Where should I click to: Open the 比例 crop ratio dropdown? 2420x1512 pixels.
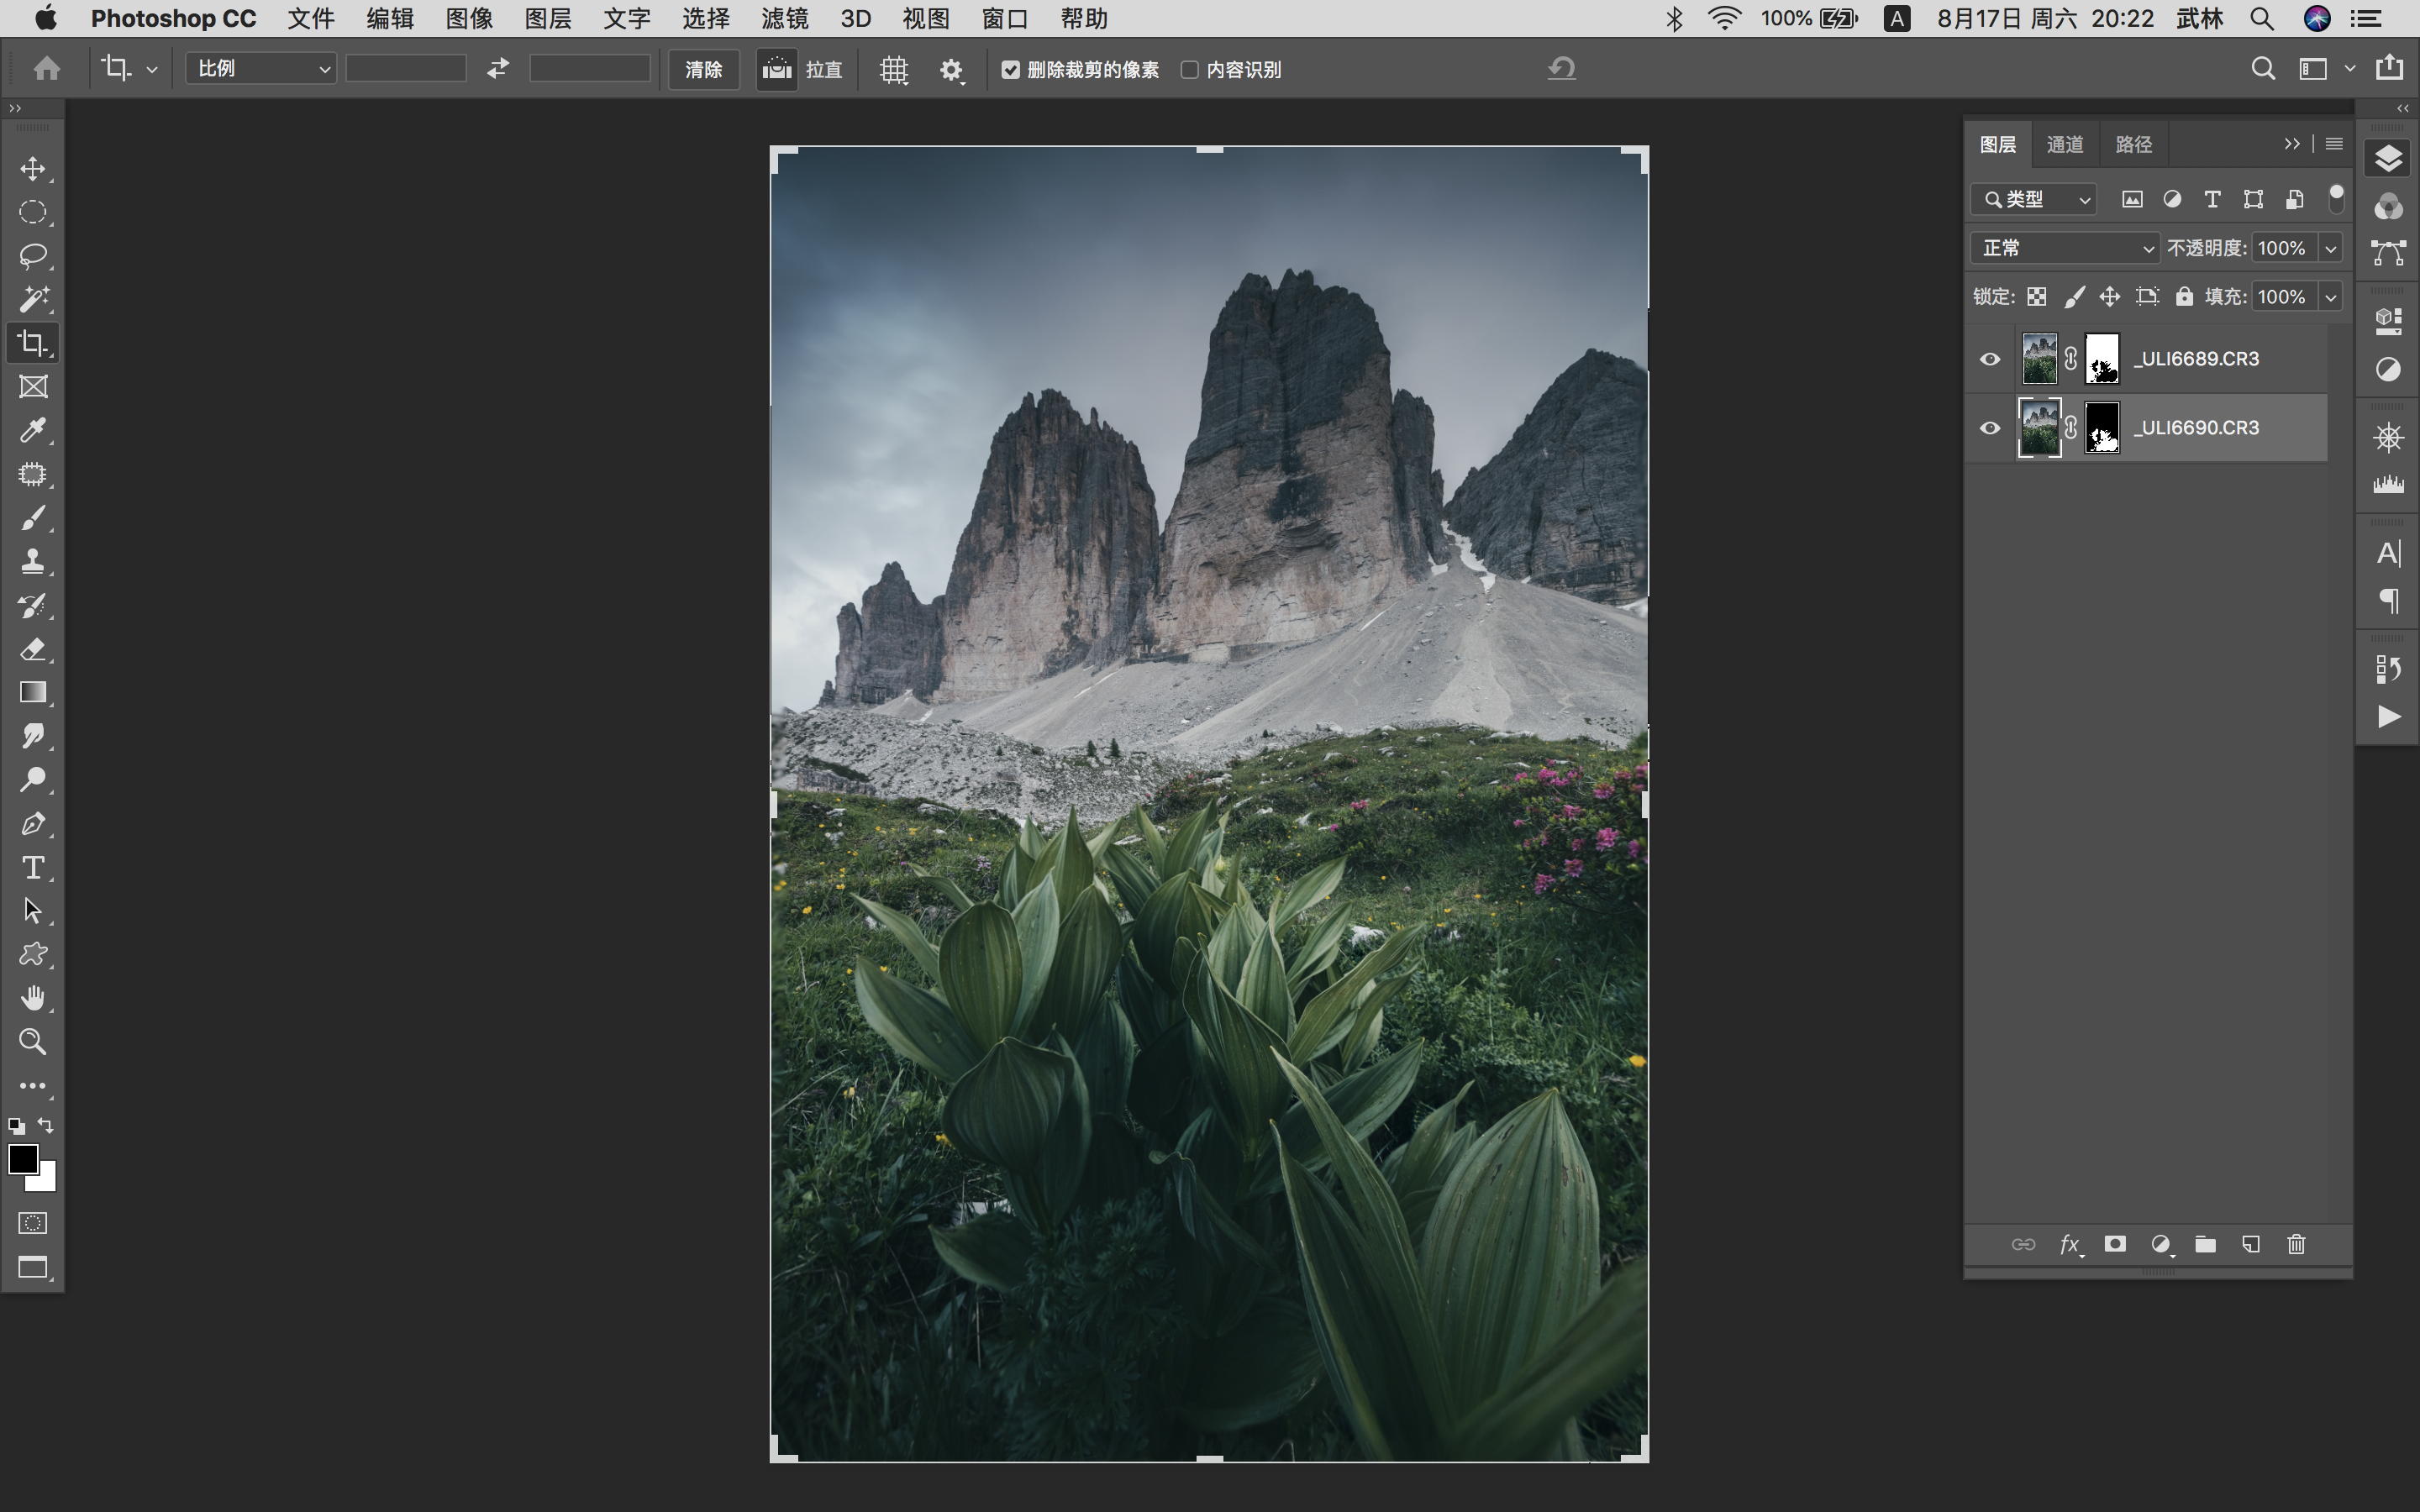coord(261,69)
